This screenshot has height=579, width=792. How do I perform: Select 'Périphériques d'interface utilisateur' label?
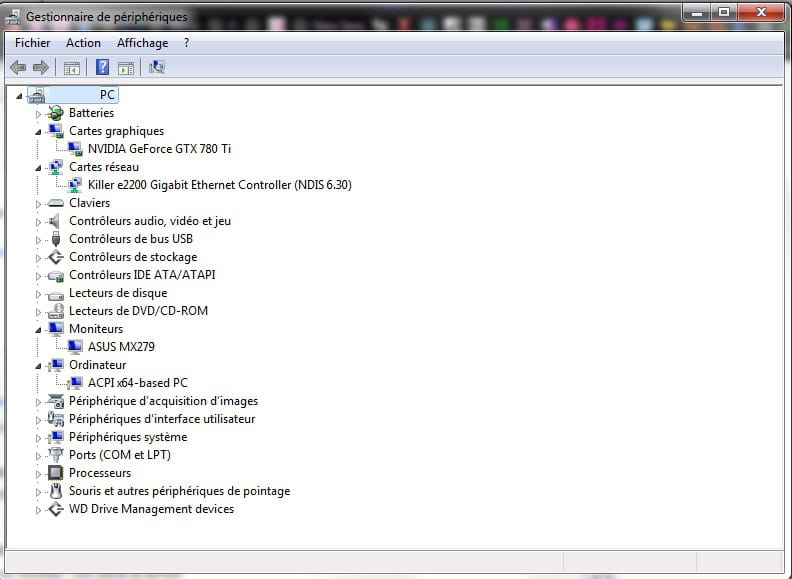(162, 419)
